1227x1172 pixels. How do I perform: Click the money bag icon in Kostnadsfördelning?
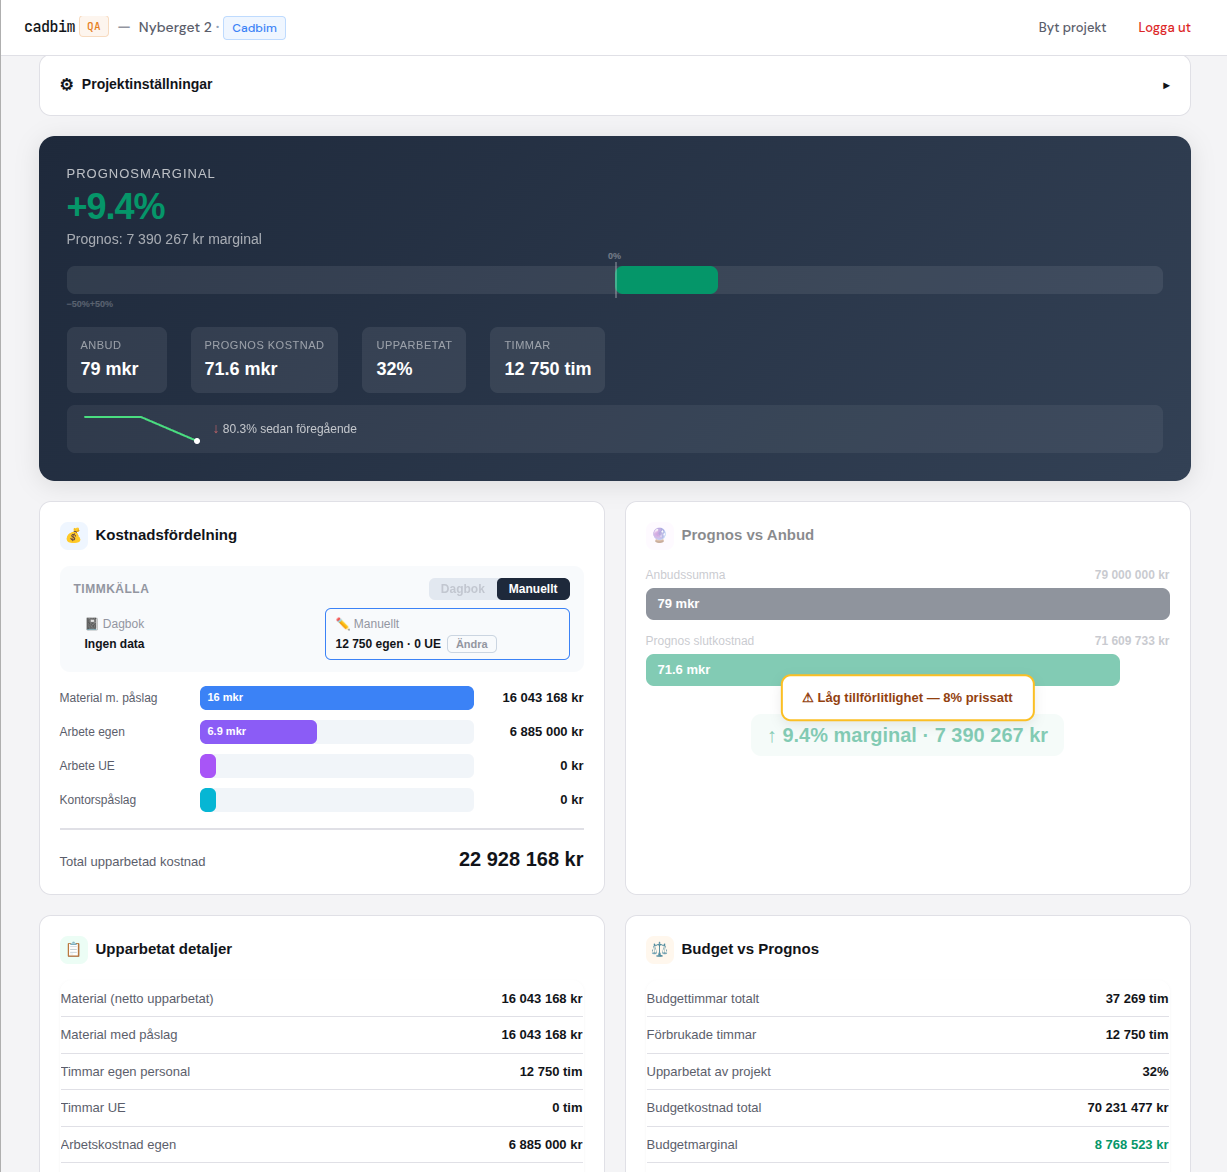pos(74,535)
